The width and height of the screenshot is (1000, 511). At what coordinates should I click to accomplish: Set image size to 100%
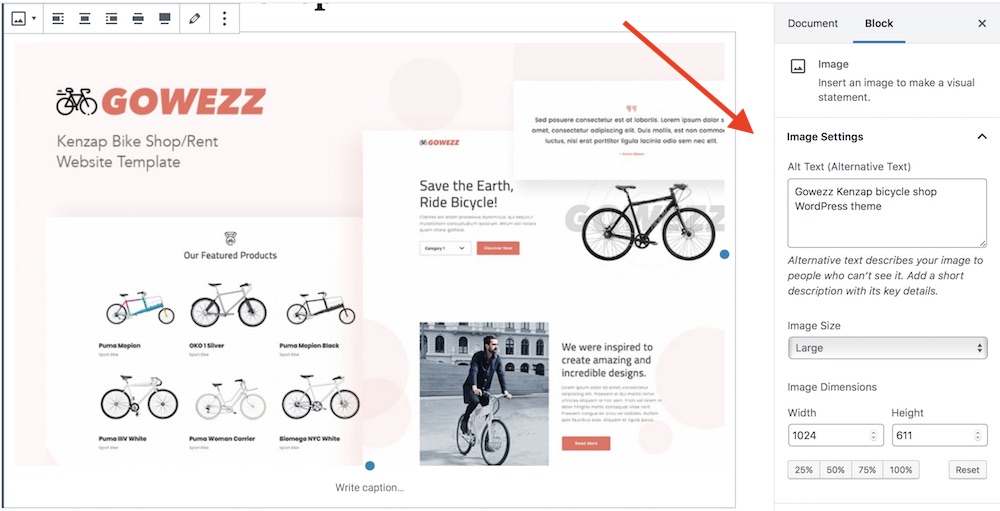coord(901,470)
